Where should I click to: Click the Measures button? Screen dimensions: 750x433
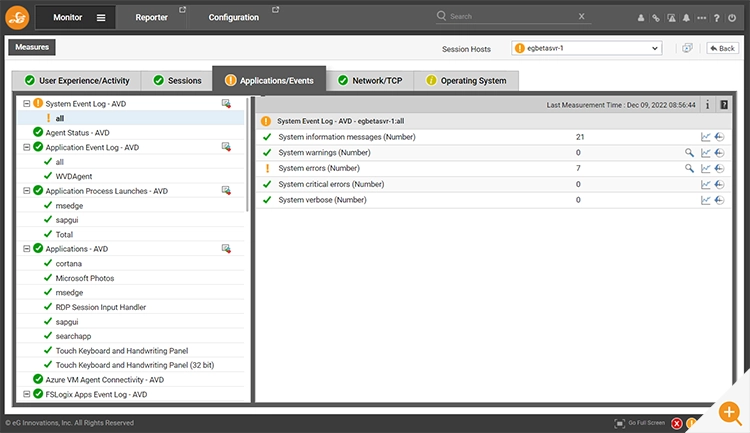32,47
